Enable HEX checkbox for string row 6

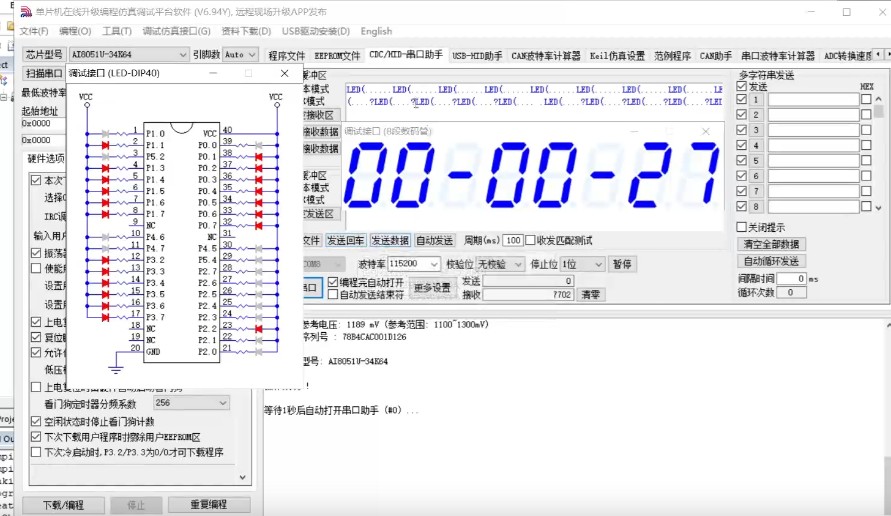(866, 176)
